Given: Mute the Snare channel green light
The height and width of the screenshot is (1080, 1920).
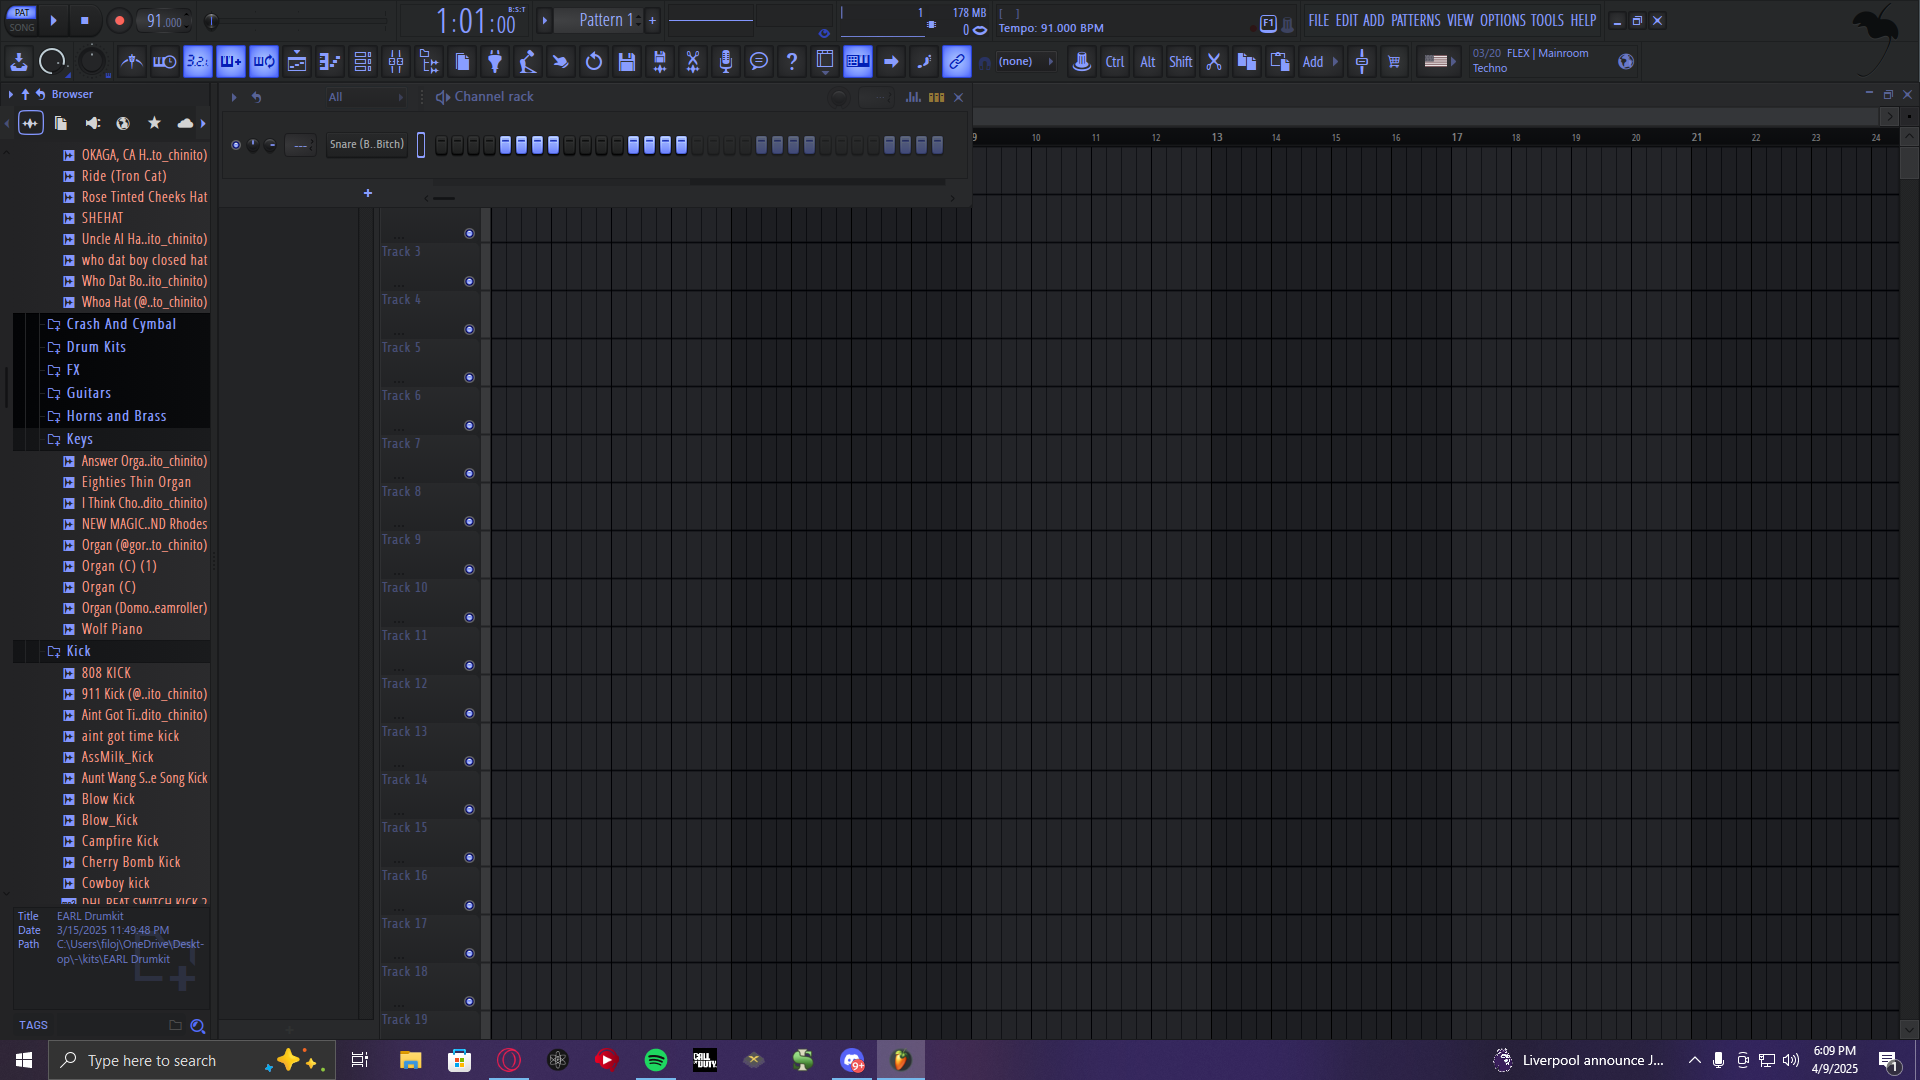Looking at the screenshot, I should pos(236,145).
